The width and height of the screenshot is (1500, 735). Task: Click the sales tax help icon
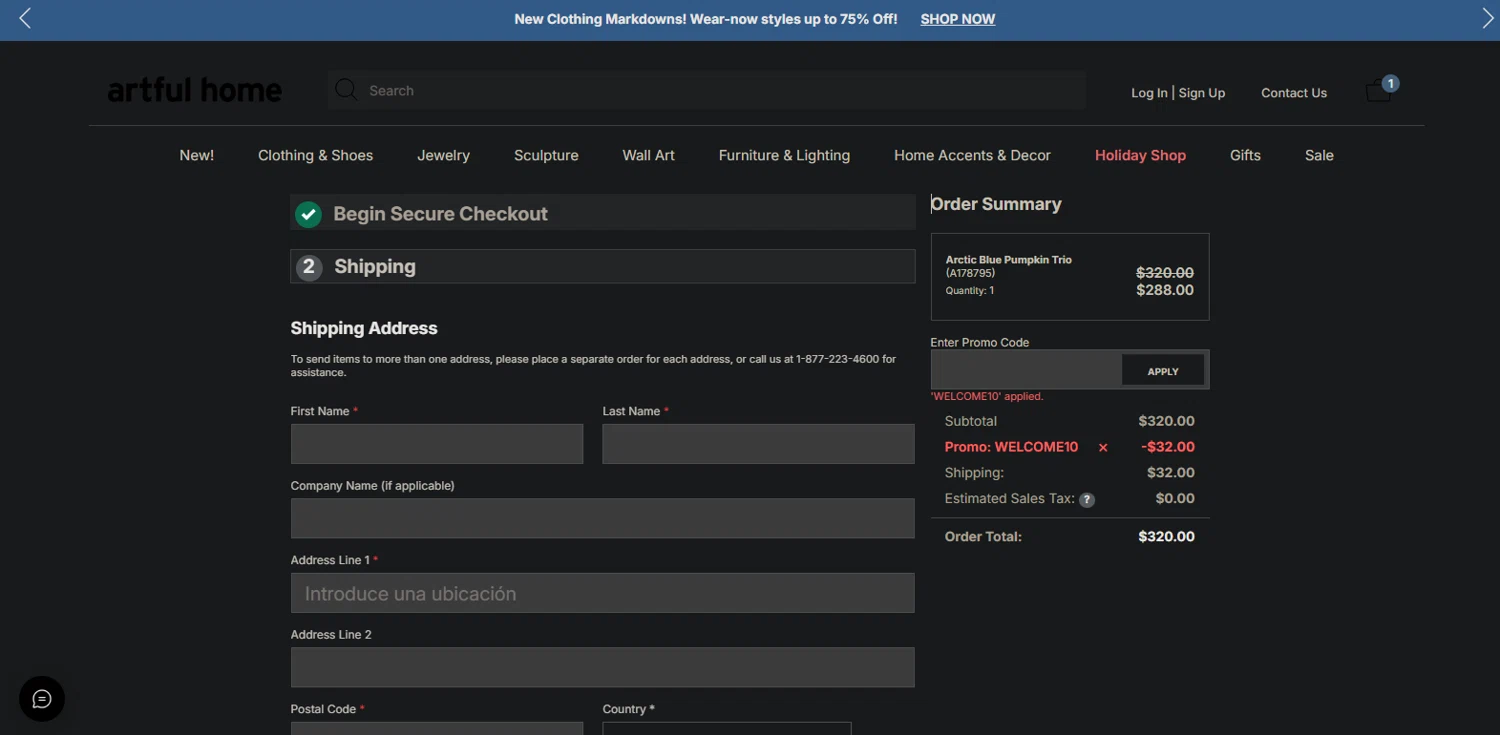pyautogui.click(x=1087, y=500)
